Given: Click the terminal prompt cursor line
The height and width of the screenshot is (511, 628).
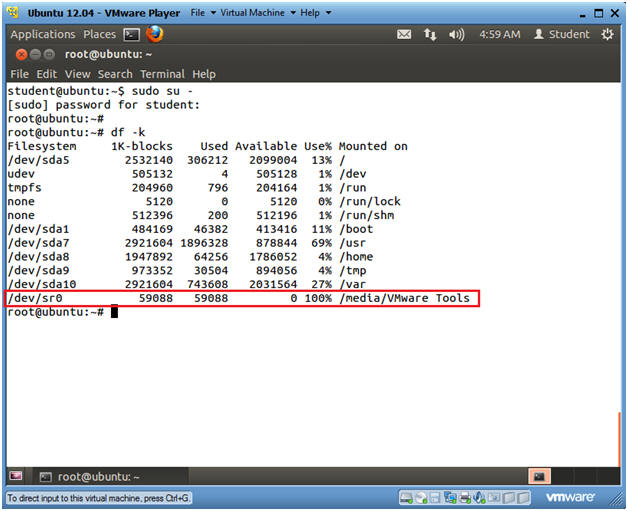Looking at the screenshot, I should 62,312.
